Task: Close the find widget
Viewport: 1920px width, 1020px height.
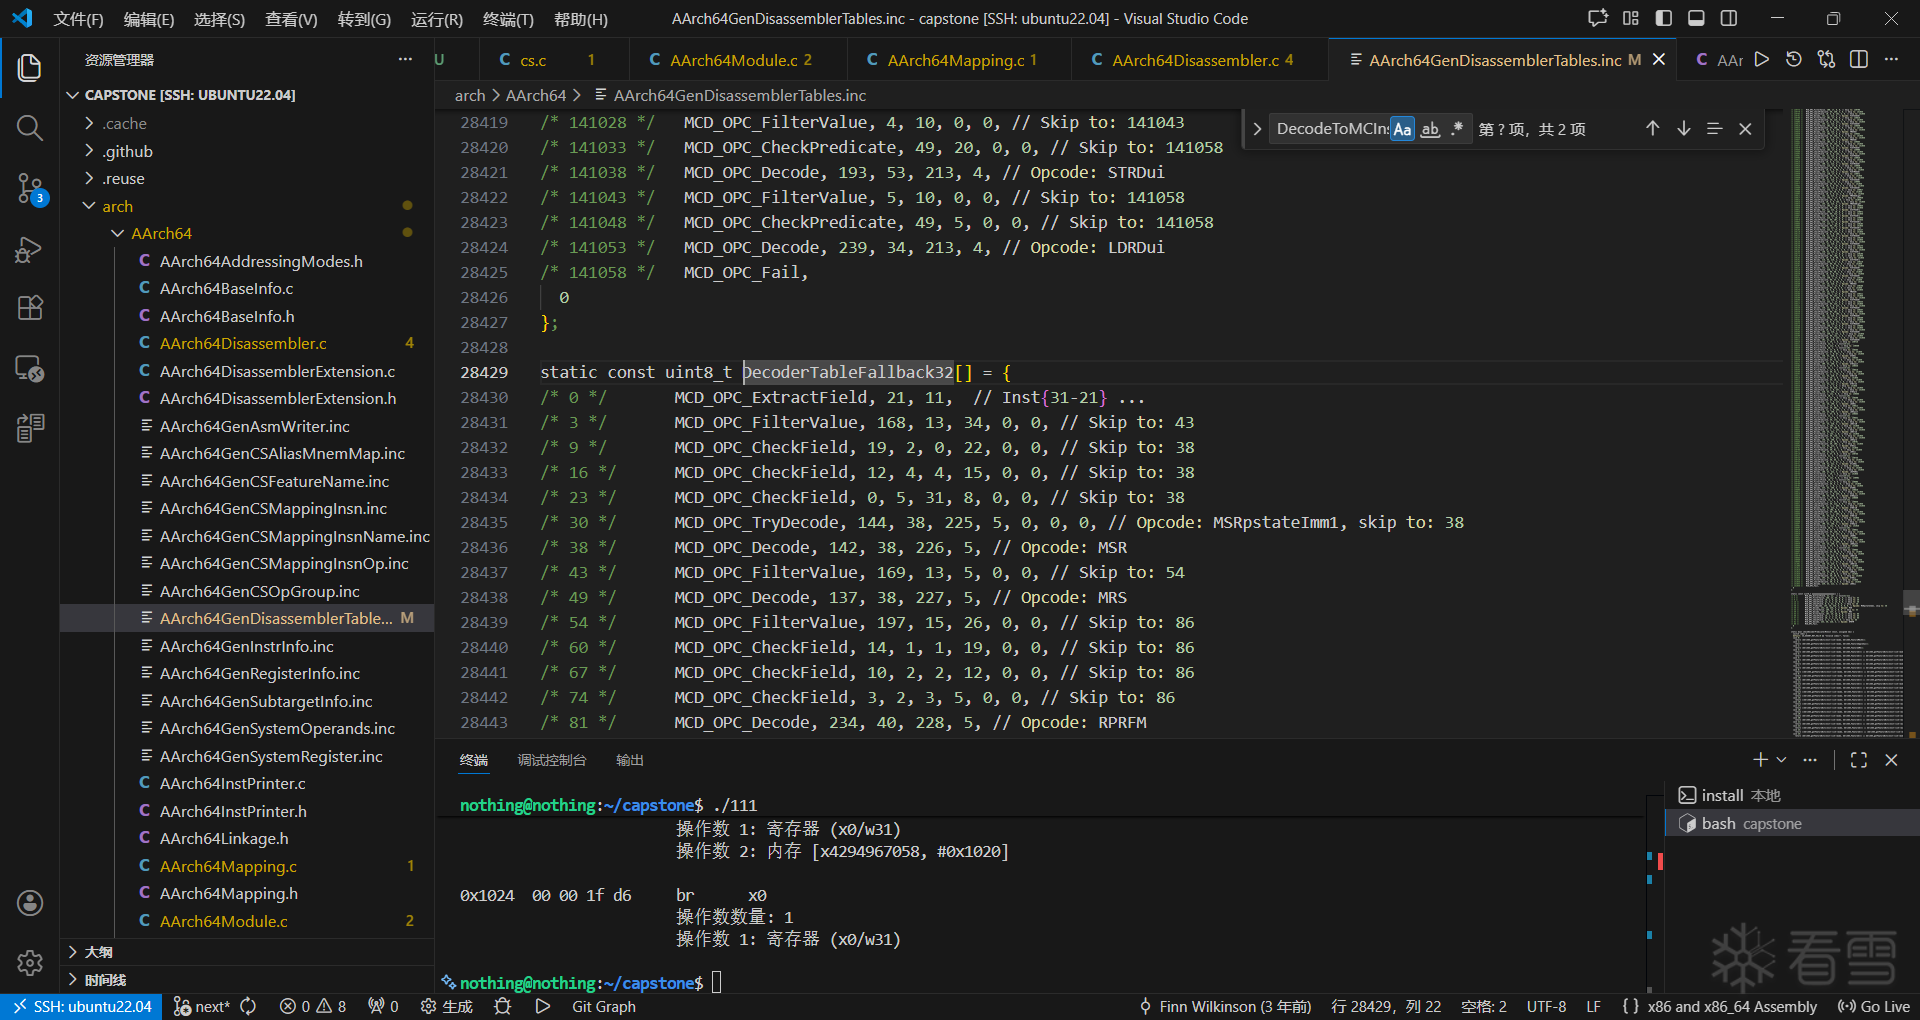Action: point(1745,129)
